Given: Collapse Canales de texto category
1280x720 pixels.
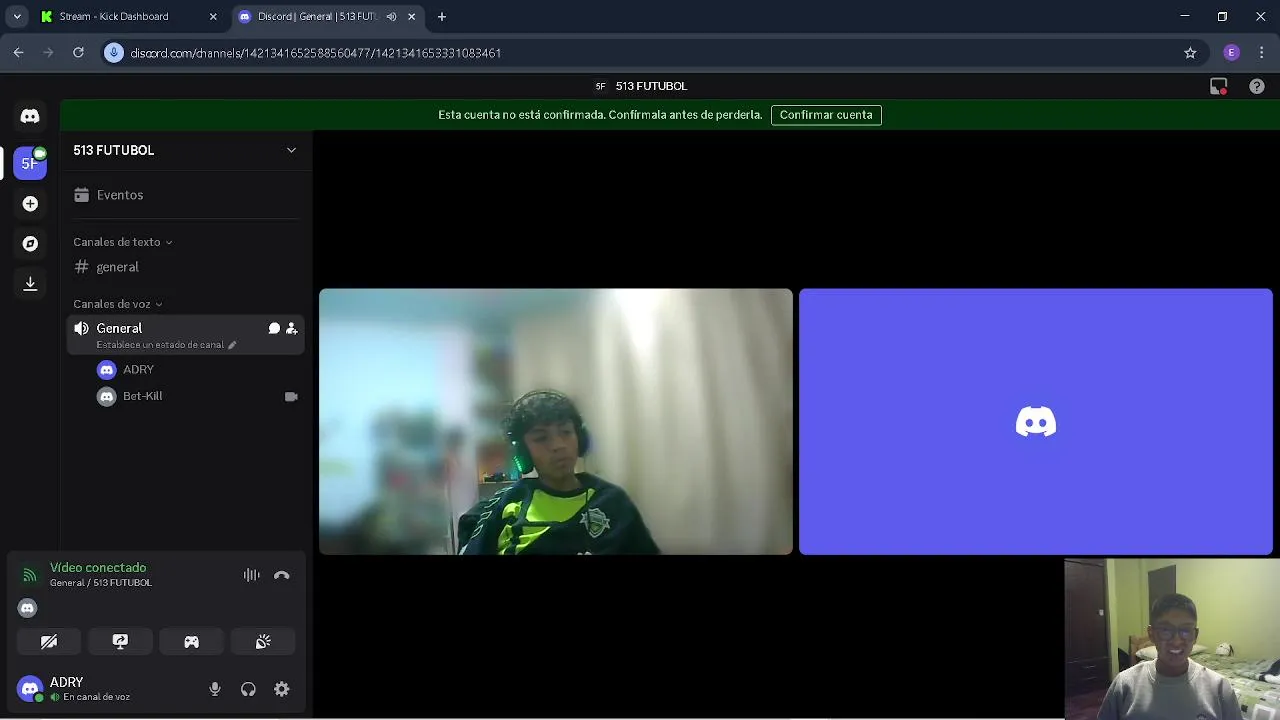Looking at the screenshot, I should point(123,242).
